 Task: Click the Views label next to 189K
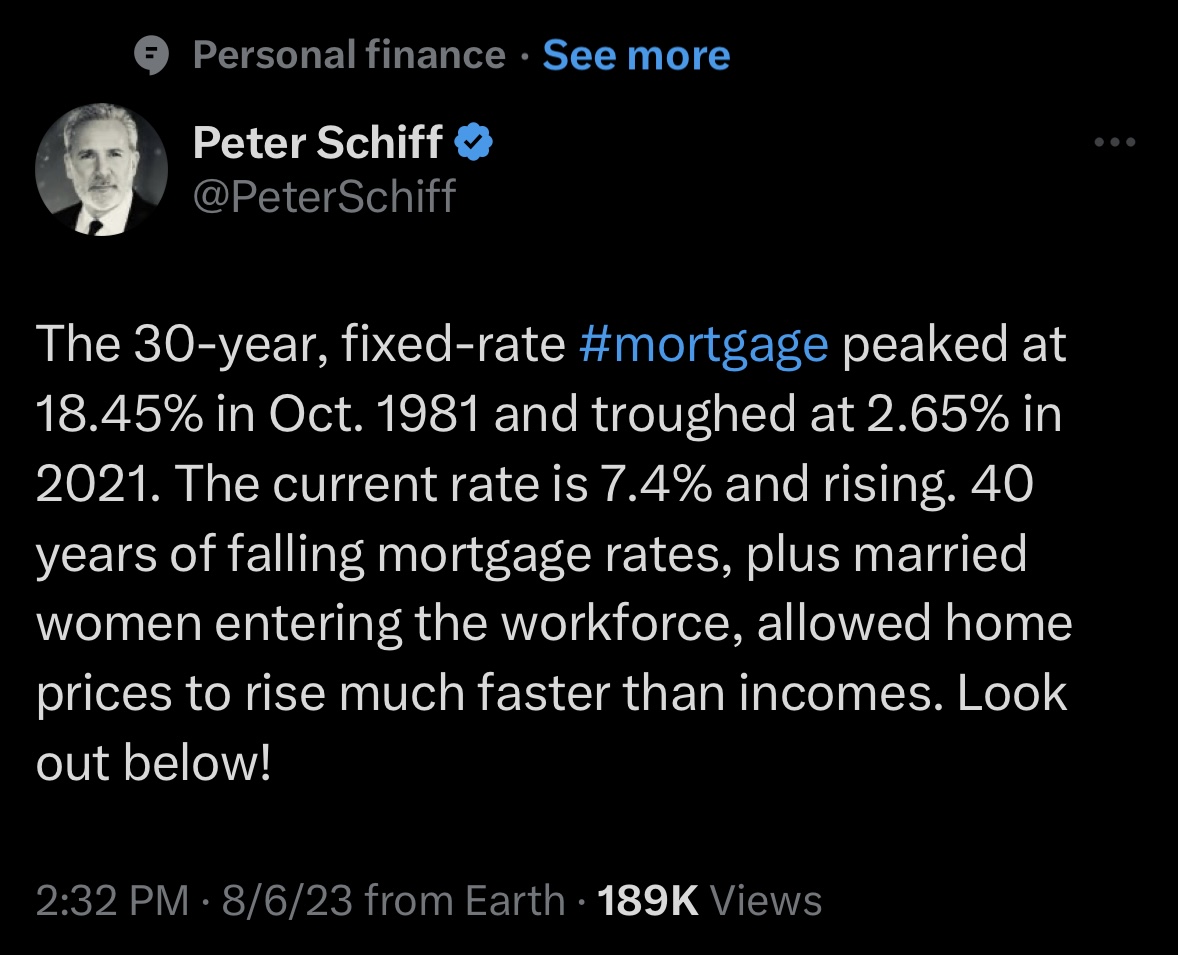tap(766, 900)
